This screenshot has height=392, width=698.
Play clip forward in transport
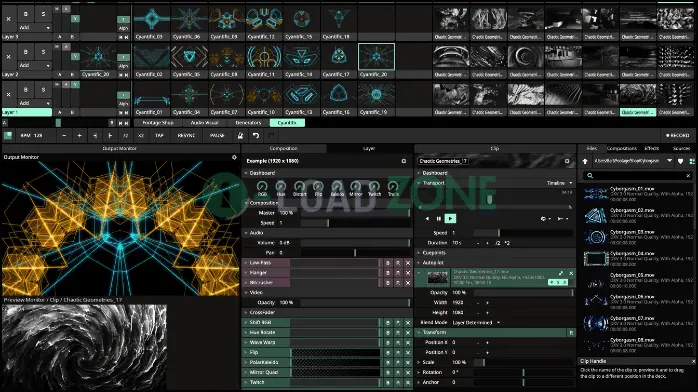pos(450,218)
